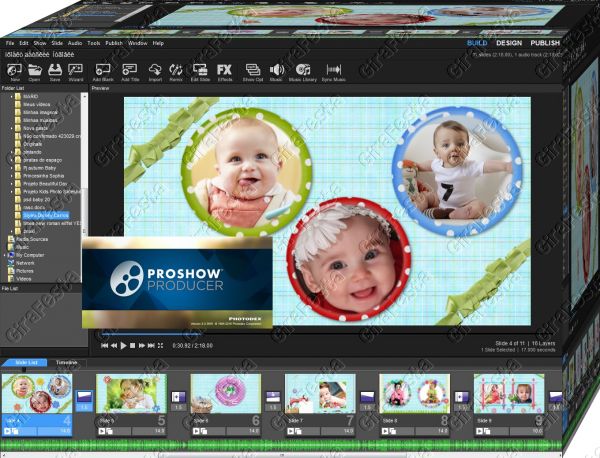Expand the Princesinha Sophia folder
Screen dimensions: 600x458
[x=11, y=176]
